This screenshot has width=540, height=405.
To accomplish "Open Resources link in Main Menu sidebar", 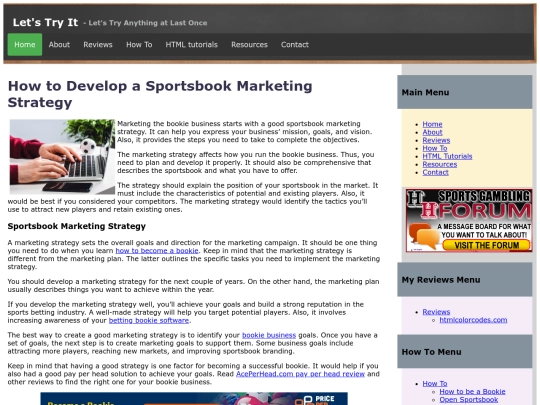I will [440, 164].
